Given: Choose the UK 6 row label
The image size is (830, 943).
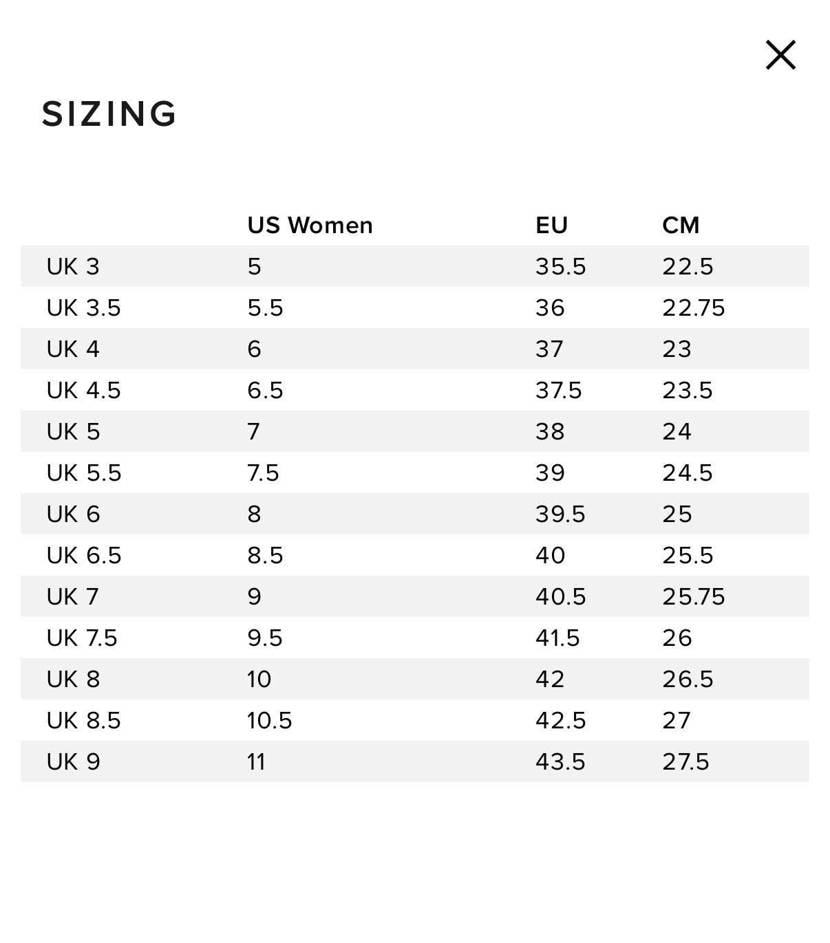Looking at the screenshot, I should pos(73,514).
